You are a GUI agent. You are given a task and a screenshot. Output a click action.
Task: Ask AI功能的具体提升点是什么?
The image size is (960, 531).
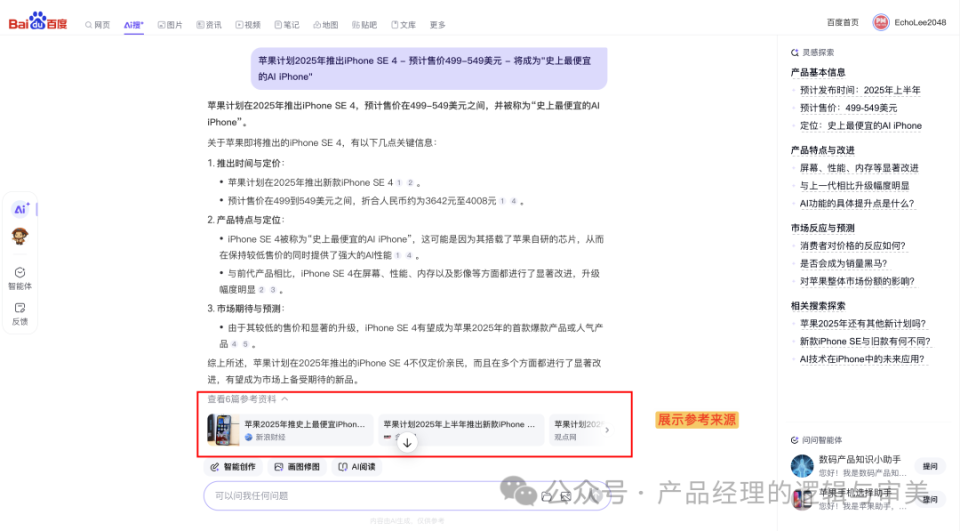[x=857, y=204]
